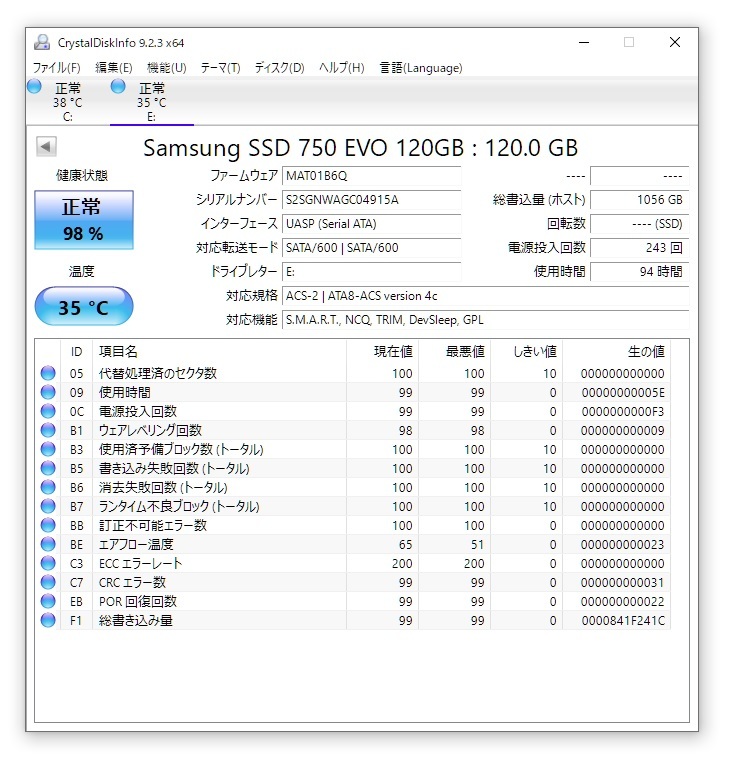Open the ファイル(F) menu

coord(57,68)
